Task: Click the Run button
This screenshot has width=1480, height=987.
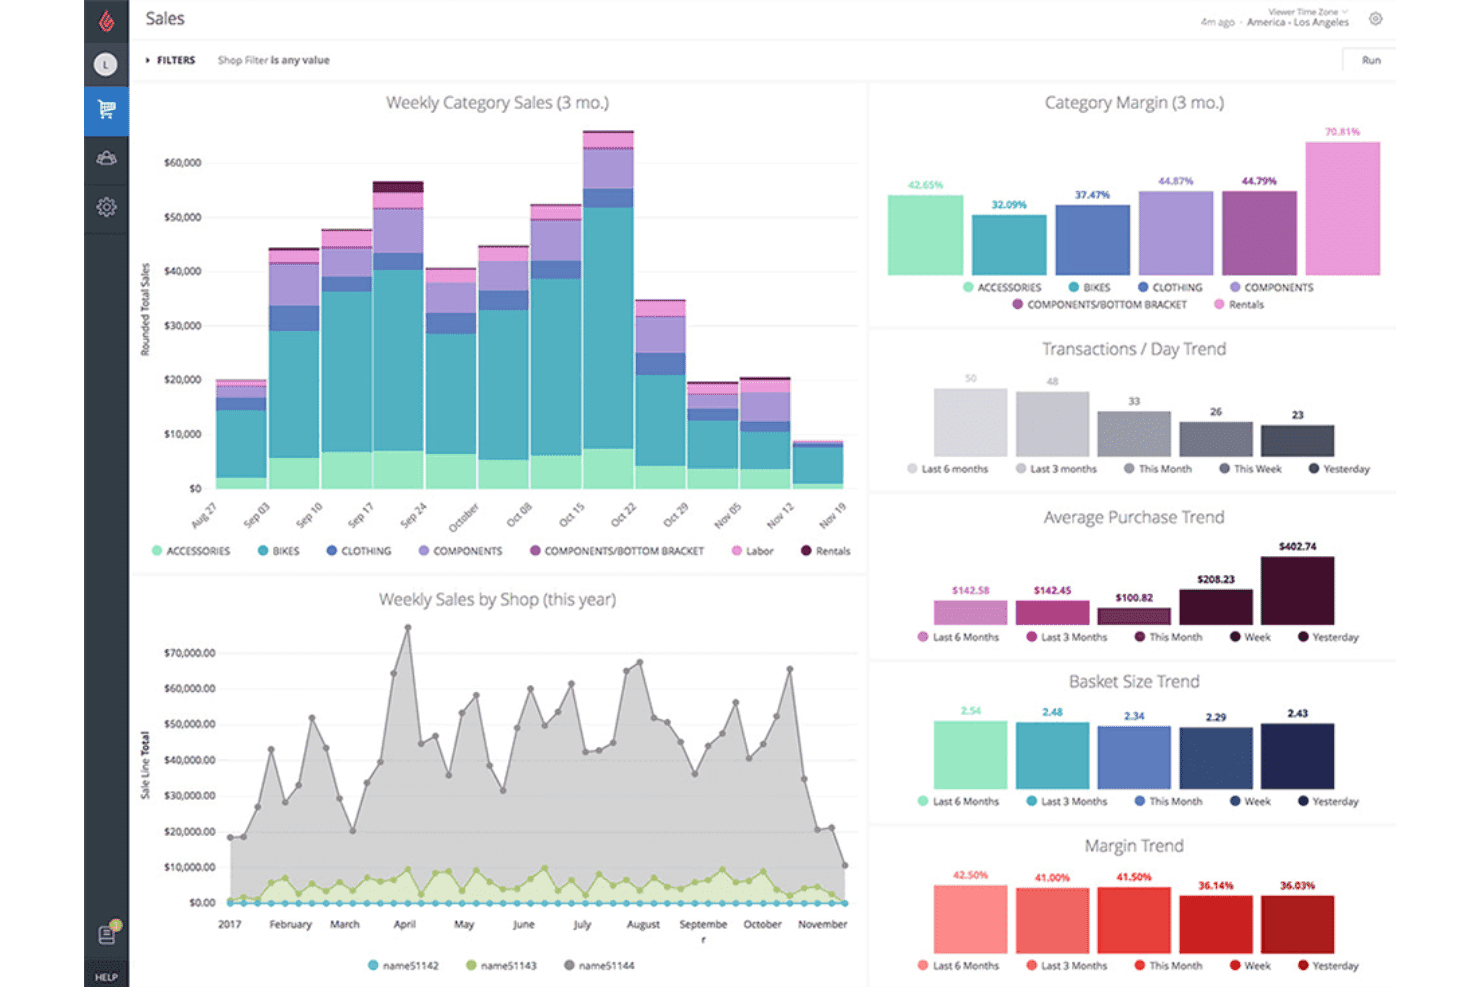Action: (1370, 60)
